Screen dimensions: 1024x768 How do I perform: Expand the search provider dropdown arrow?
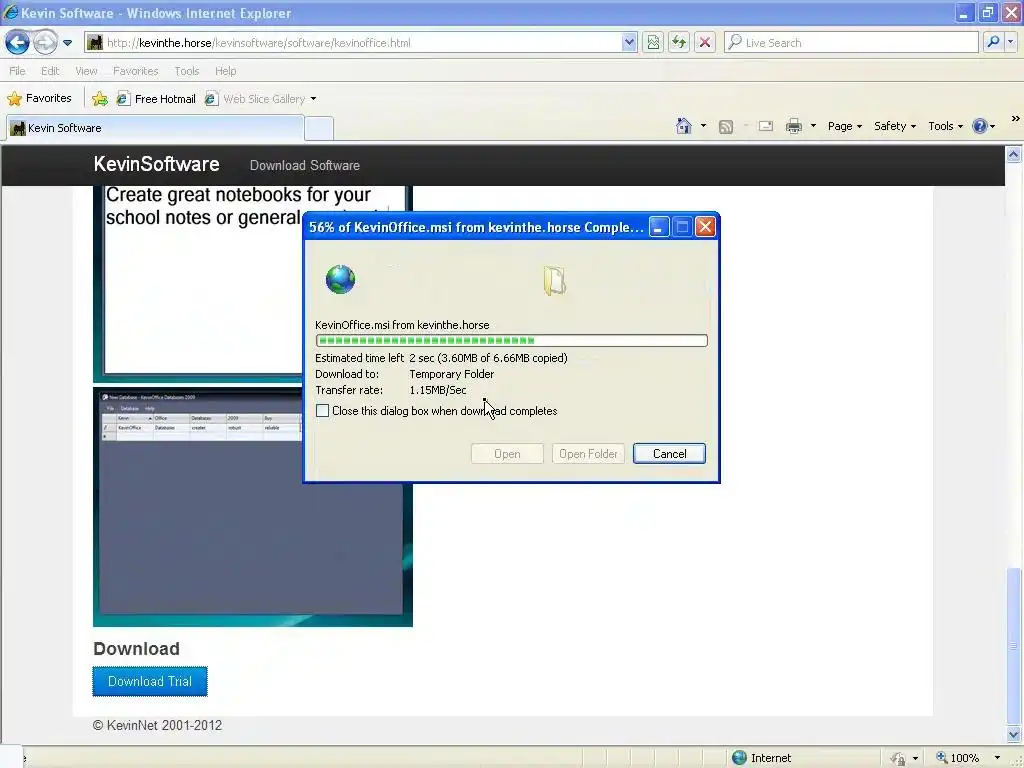coord(1011,42)
